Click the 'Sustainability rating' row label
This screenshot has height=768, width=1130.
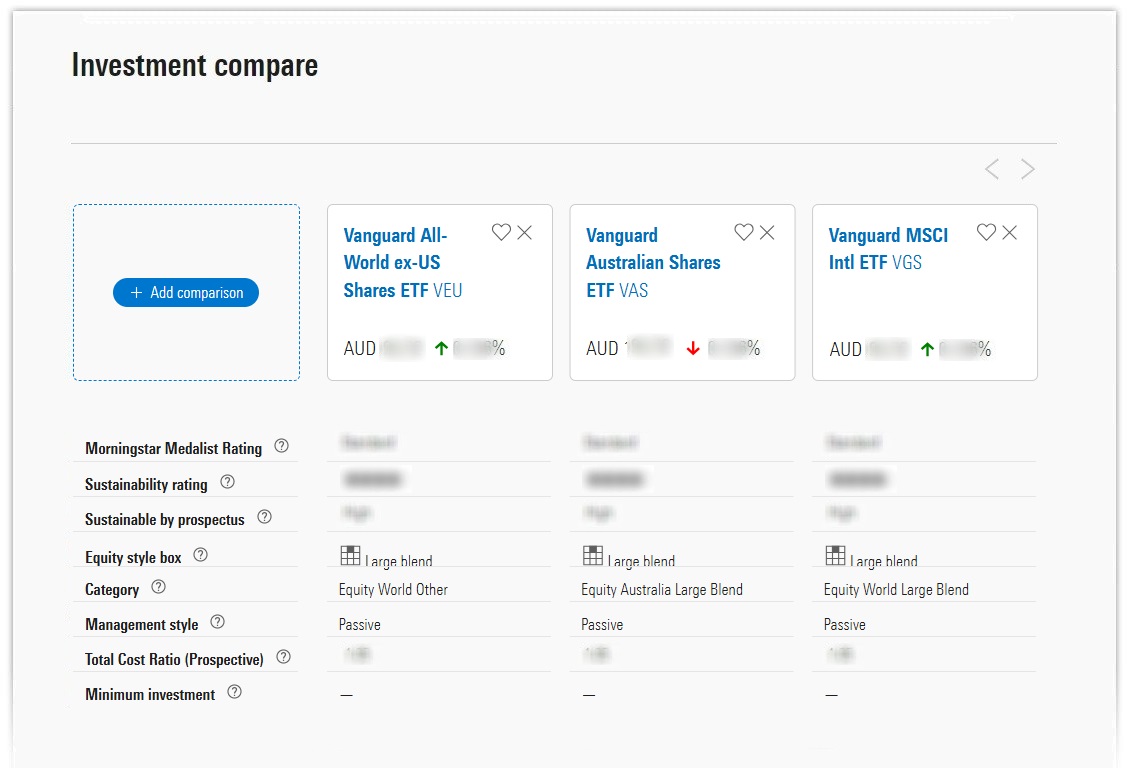tap(146, 484)
